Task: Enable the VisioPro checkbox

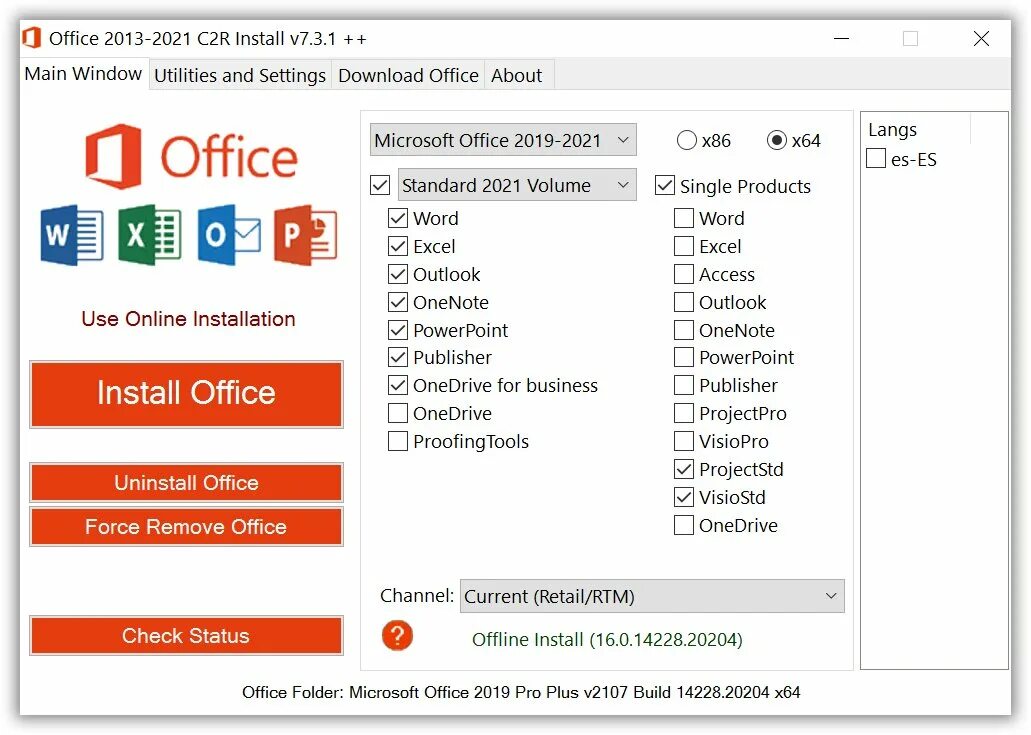Action: pos(684,441)
